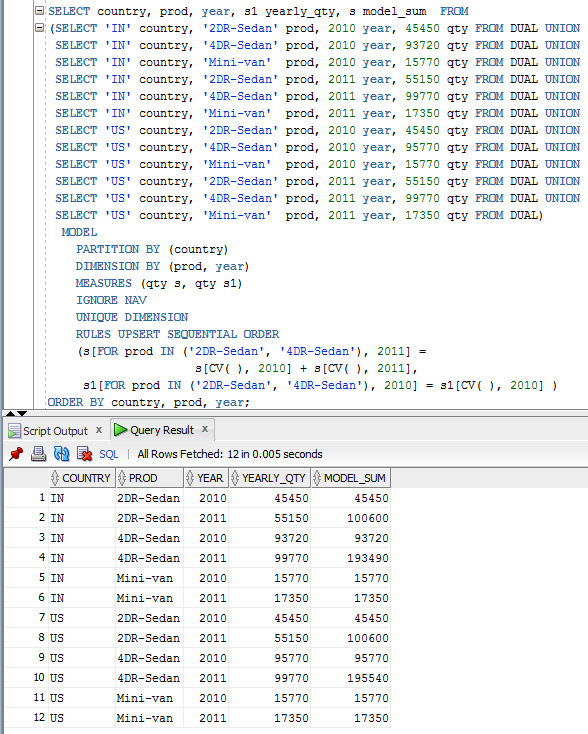The height and width of the screenshot is (734, 588).
Task: Place cursor on UNIQUE DIMENSION line
Action: (x=132, y=317)
